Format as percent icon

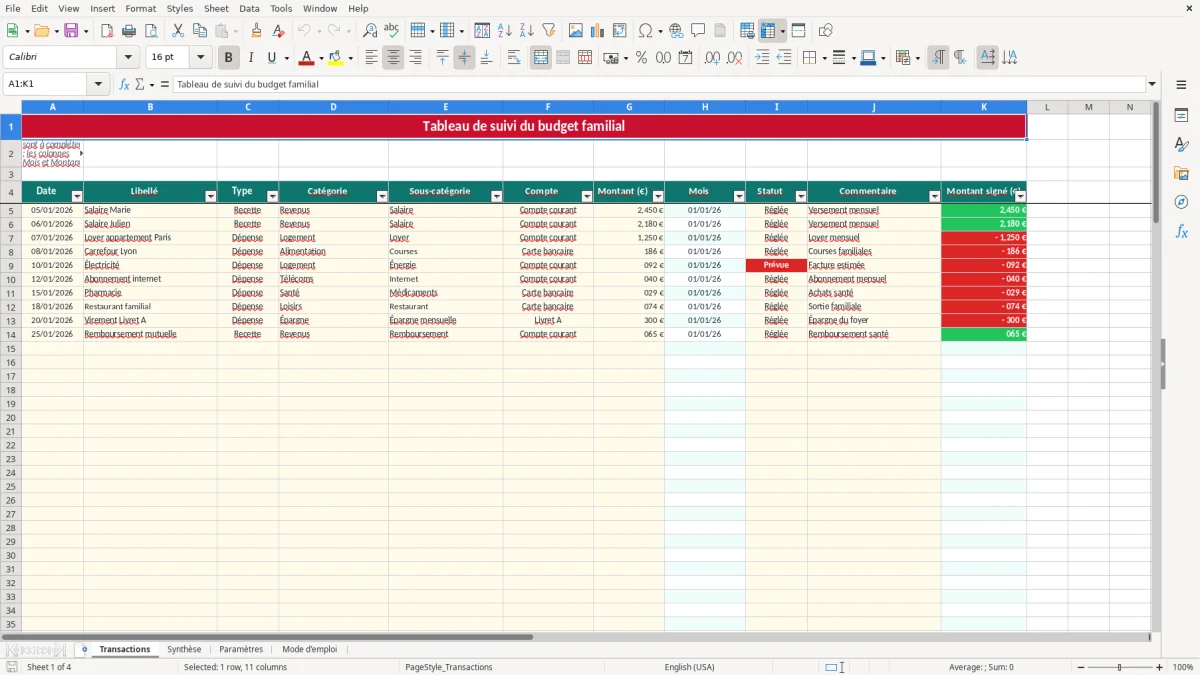[641, 58]
